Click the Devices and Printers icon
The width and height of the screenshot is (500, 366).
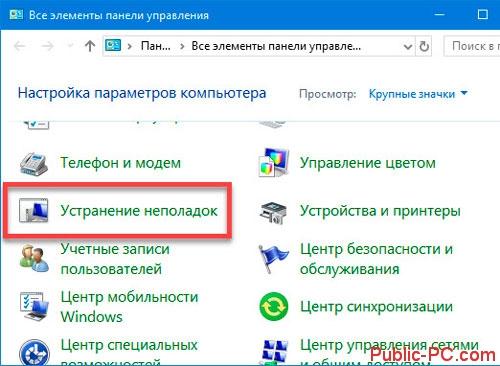[x=273, y=212]
